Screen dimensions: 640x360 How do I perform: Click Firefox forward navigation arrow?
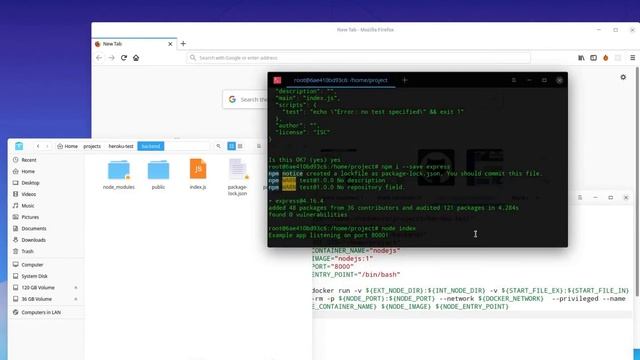[111, 58]
